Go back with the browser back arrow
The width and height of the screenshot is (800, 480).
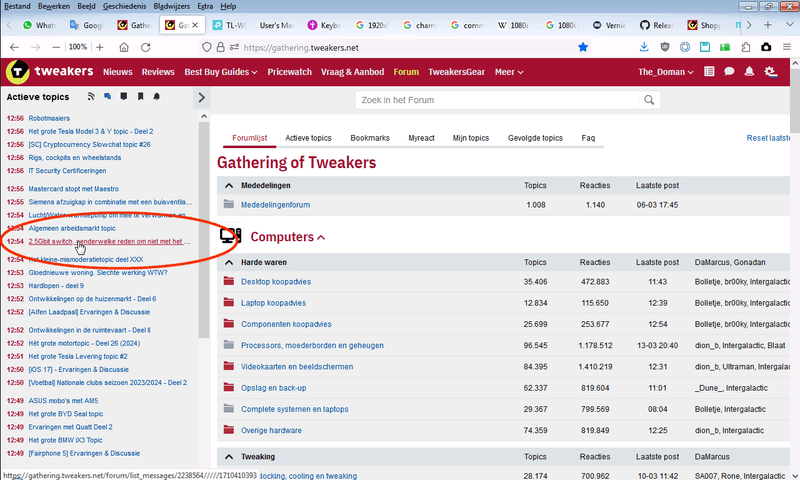click(14, 47)
